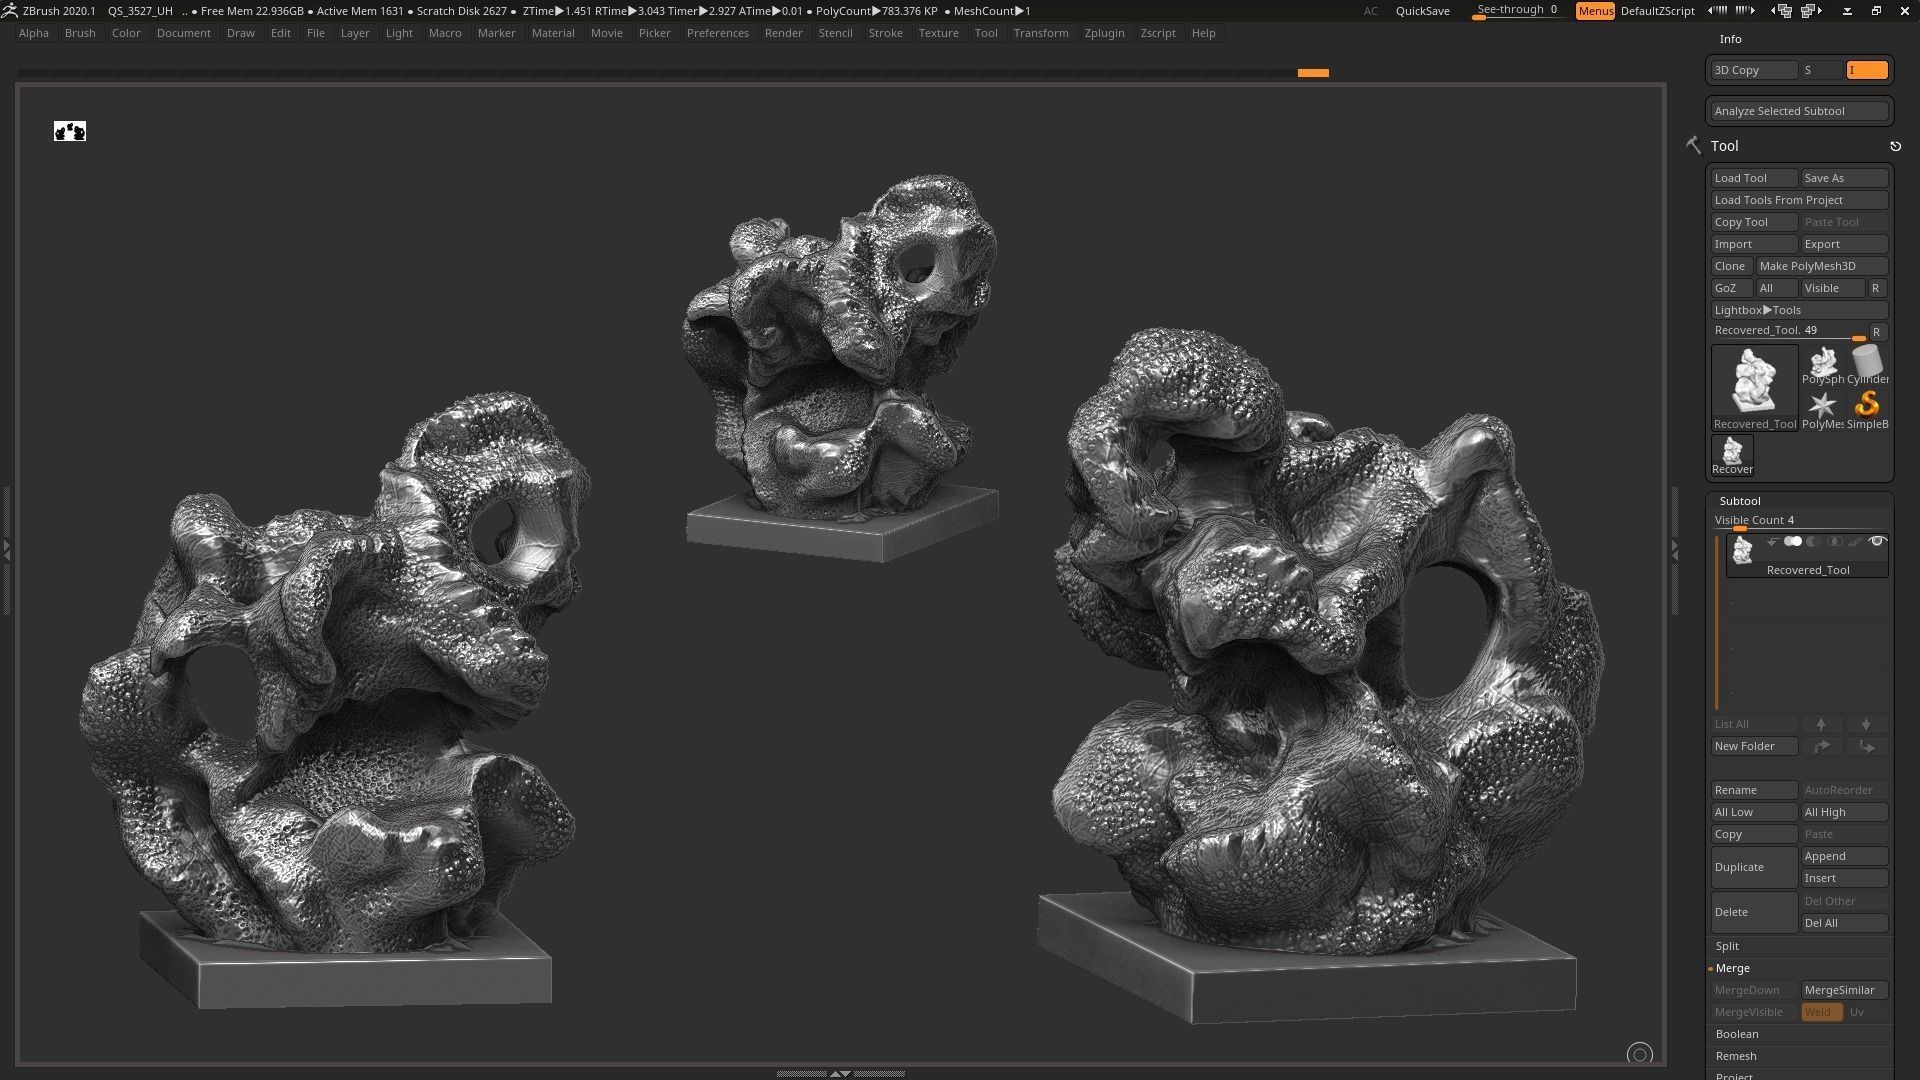Select the Recovered_Tool subtool row thumbnail
1920x1080 pixels.
(x=1742, y=551)
